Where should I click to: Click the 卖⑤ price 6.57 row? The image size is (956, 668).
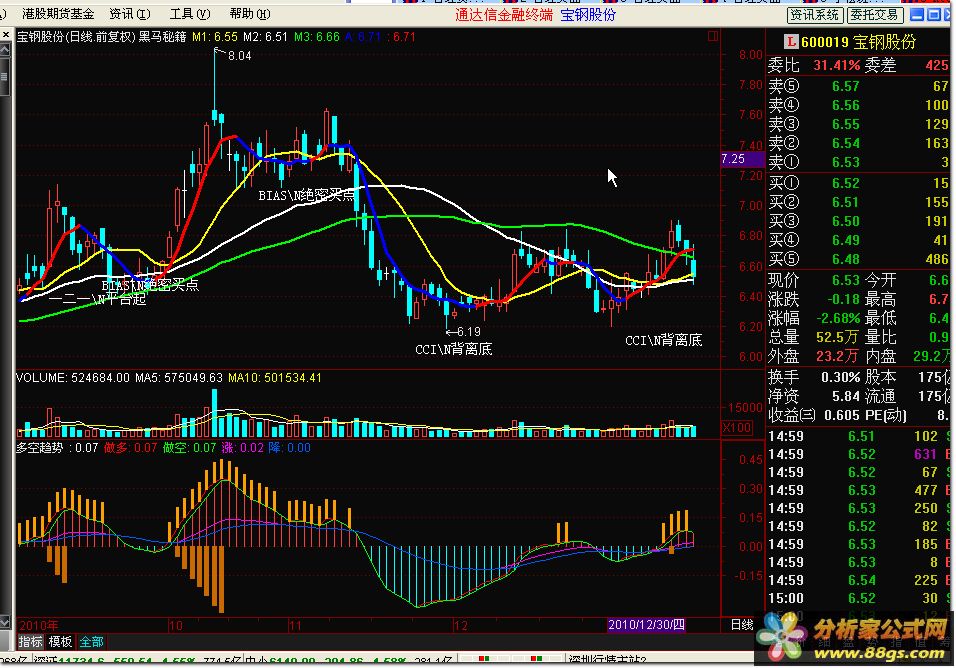point(858,87)
